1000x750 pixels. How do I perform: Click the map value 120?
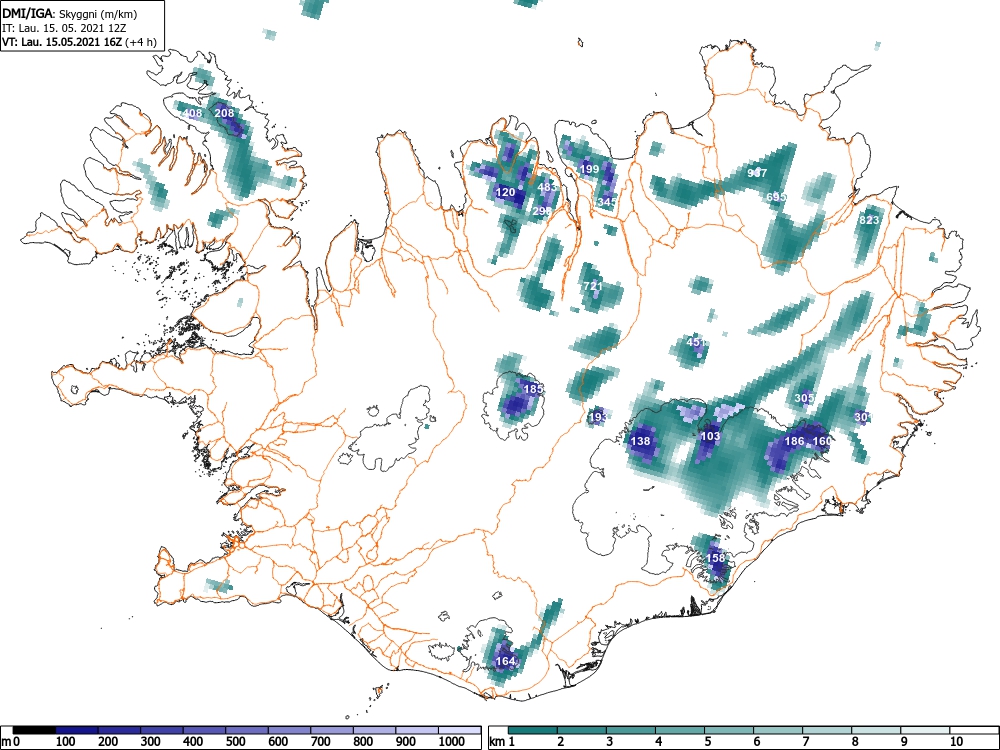[505, 192]
